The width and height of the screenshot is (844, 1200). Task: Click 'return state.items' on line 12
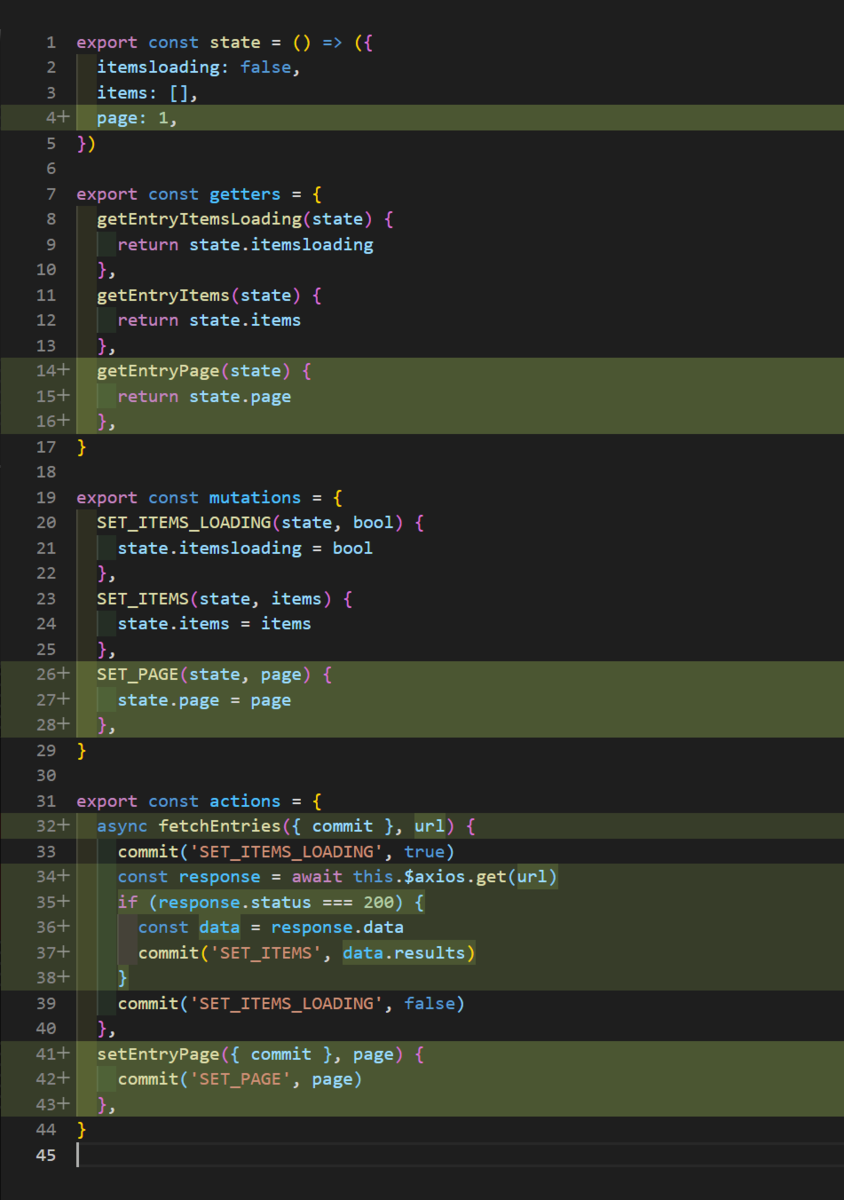[209, 321]
